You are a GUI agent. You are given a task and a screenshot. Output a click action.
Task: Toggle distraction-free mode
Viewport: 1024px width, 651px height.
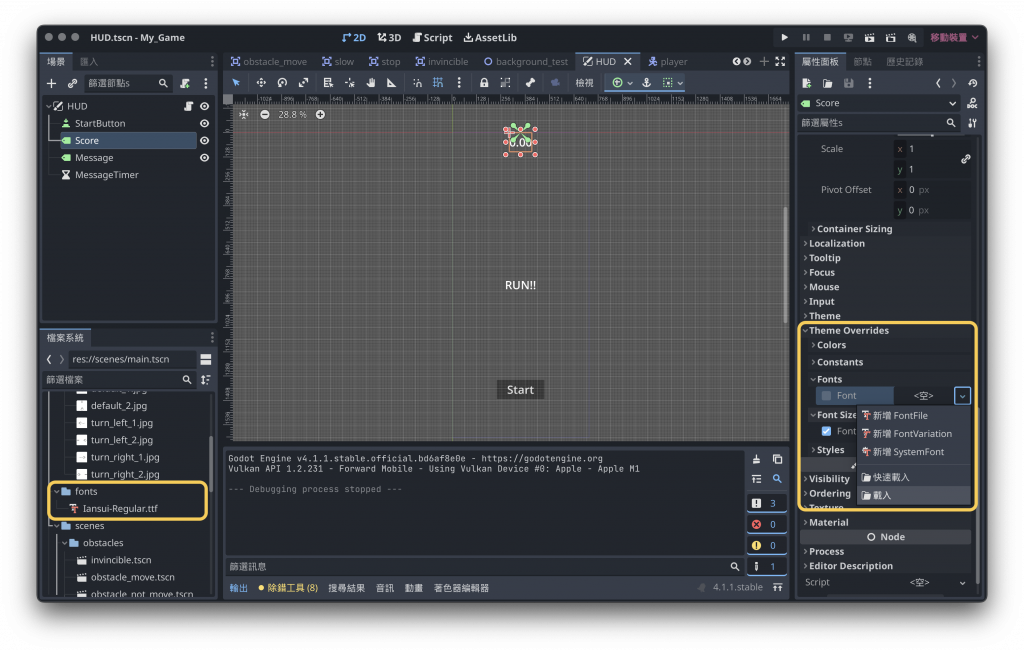click(x=780, y=61)
